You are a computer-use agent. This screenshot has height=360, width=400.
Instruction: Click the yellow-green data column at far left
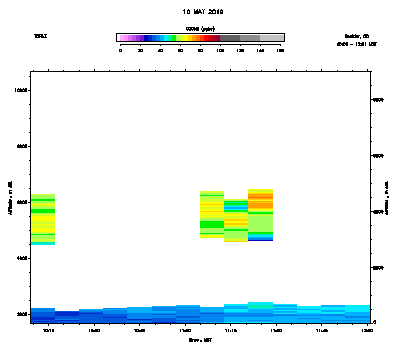(43, 219)
